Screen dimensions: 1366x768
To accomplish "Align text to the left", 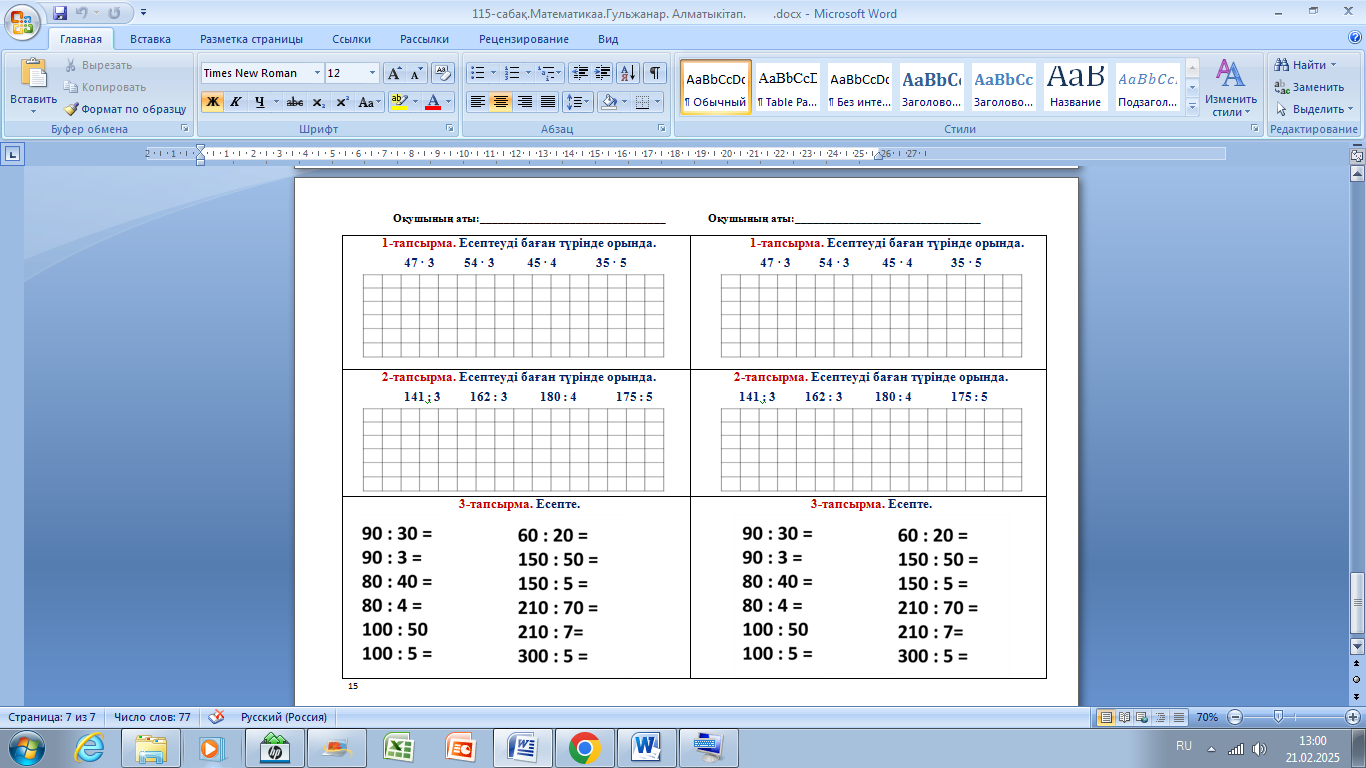I will point(478,102).
